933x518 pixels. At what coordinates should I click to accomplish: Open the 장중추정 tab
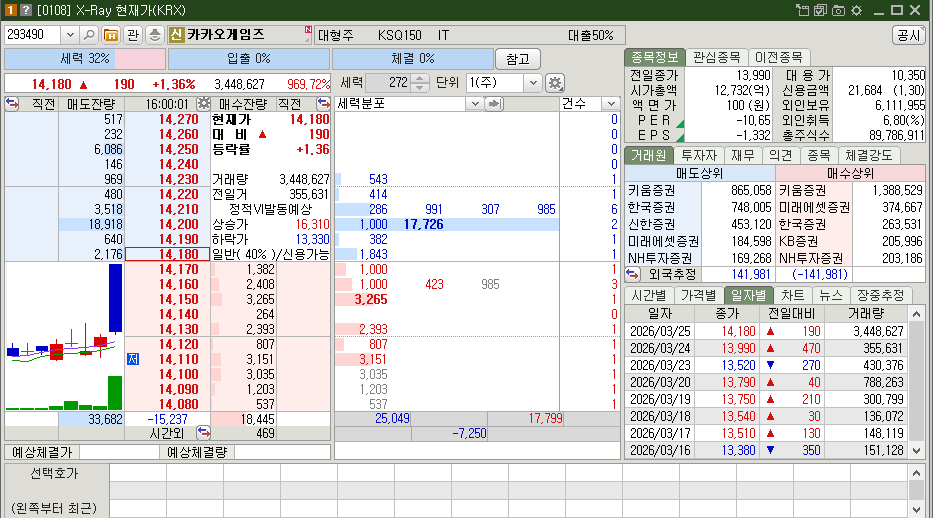click(x=881, y=295)
